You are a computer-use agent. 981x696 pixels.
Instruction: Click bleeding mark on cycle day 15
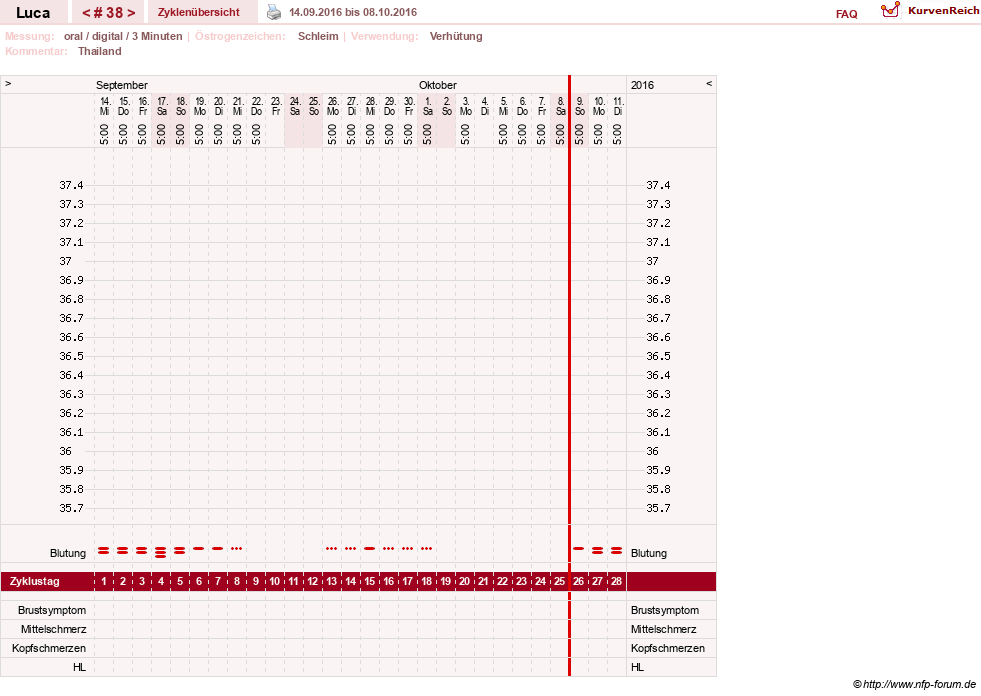pyautogui.click(x=370, y=548)
